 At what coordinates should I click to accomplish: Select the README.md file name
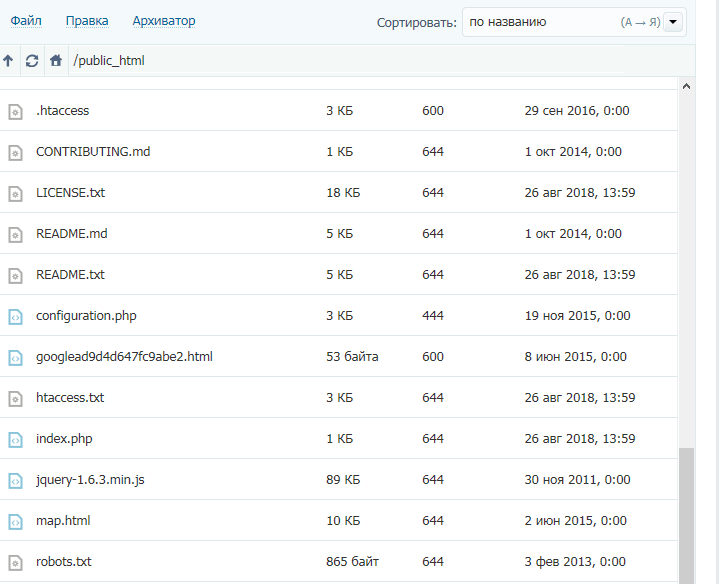point(71,234)
